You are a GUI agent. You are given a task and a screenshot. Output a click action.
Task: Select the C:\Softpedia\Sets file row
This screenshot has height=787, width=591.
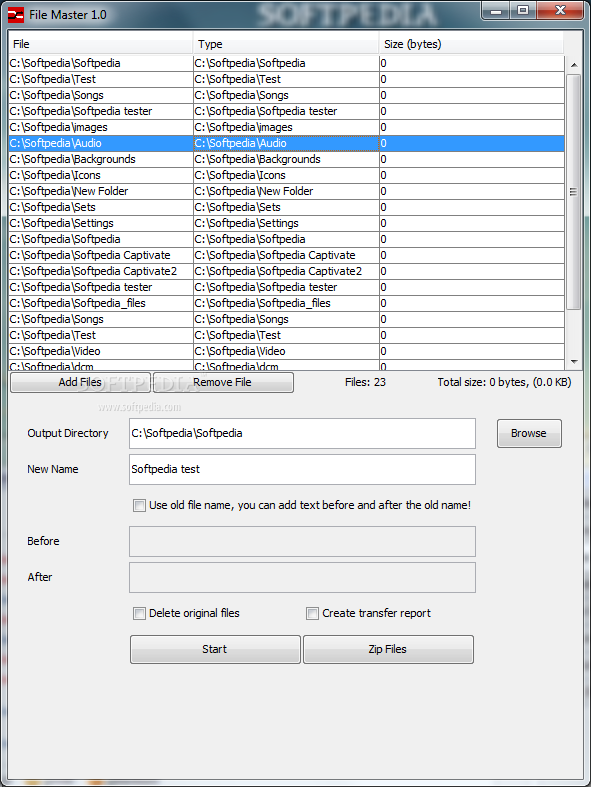(x=286, y=208)
